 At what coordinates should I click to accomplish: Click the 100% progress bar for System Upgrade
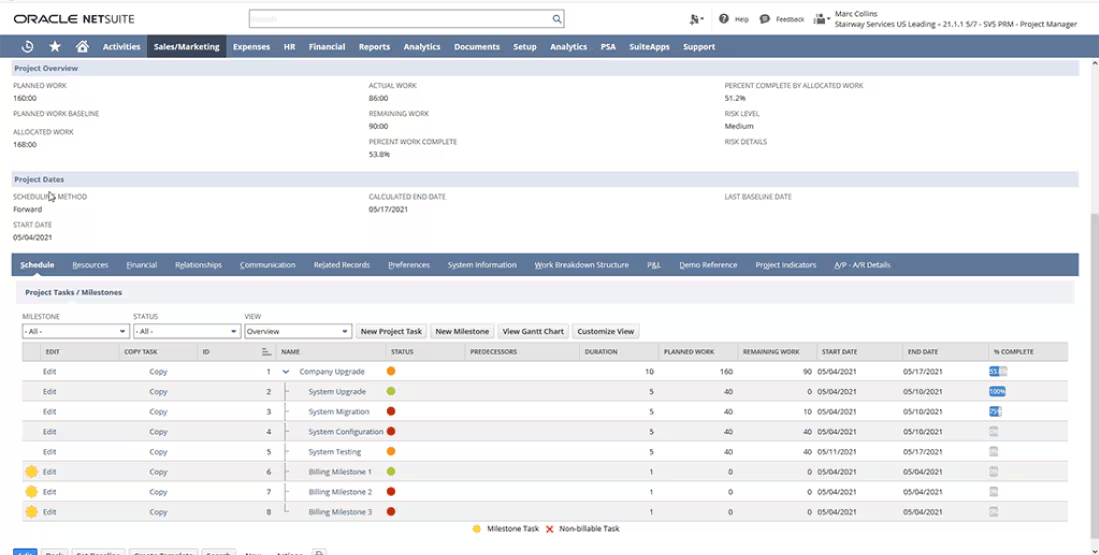point(997,391)
